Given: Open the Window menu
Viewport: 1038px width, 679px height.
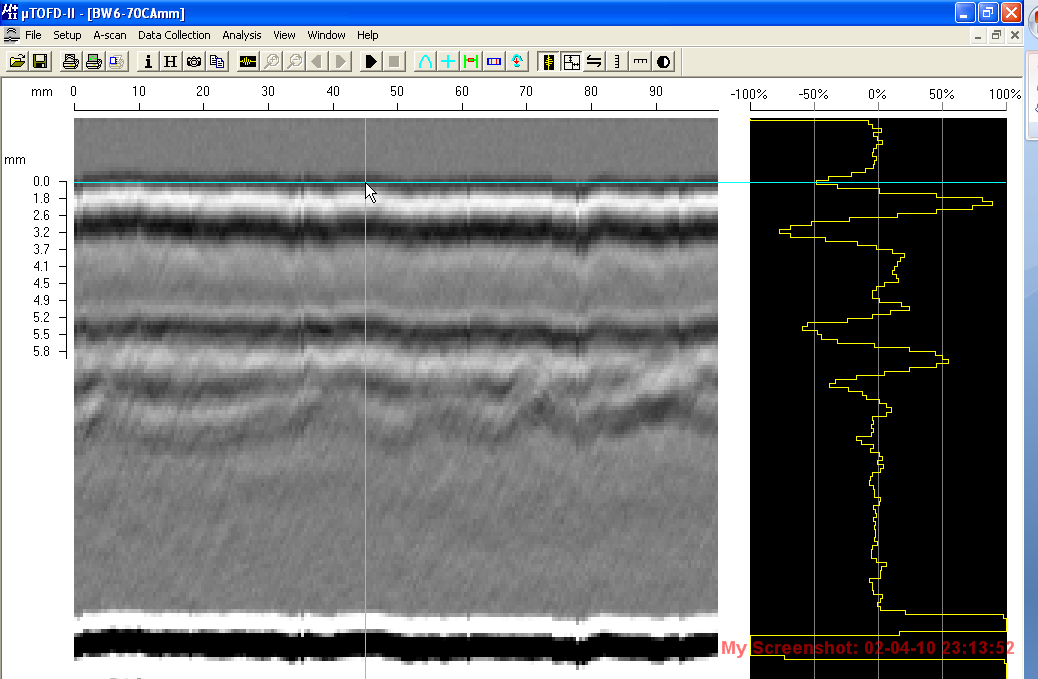Looking at the screenshot, I should tap(326, 35).
